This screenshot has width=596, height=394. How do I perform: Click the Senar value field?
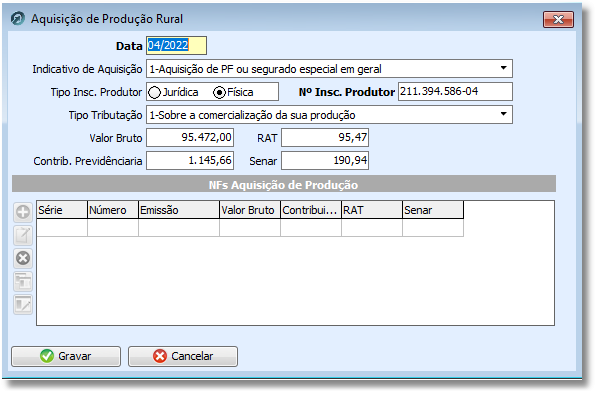pos(325,160)
